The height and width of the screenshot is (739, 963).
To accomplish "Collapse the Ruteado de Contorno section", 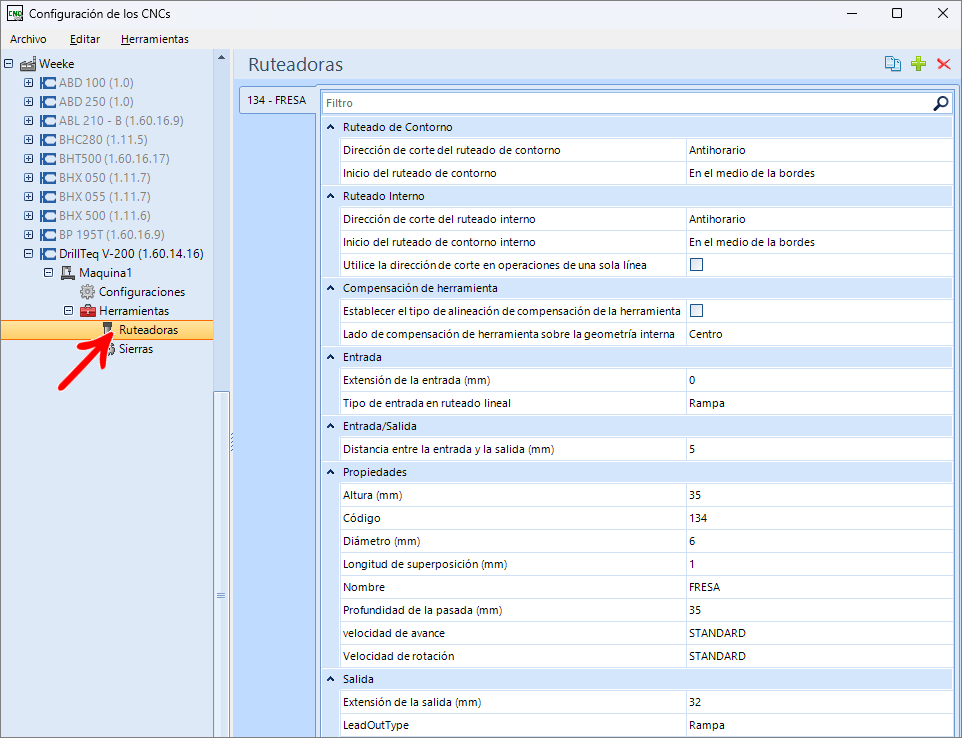I will [331, 127].
